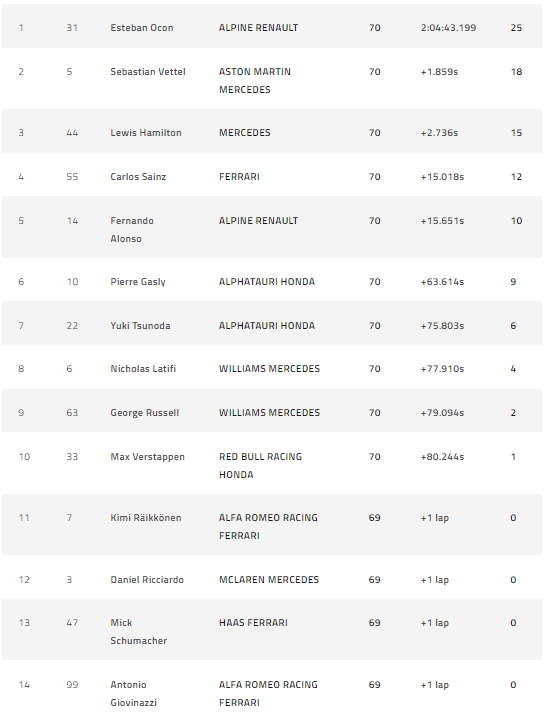This screenshot has width=556, height=721.
Task: Select Max Verstappen driver name
Action: (147, 457)
